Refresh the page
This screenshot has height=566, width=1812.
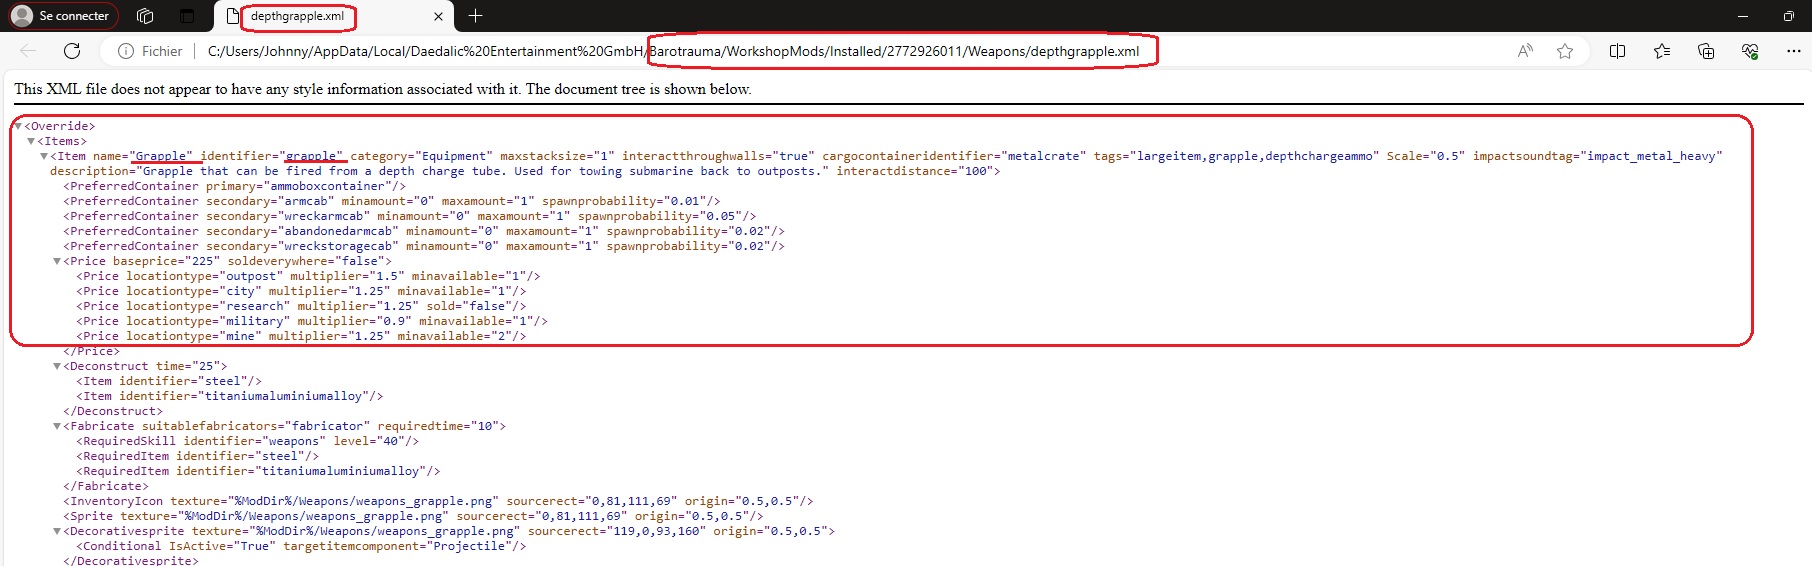click(x=72, y=51)
